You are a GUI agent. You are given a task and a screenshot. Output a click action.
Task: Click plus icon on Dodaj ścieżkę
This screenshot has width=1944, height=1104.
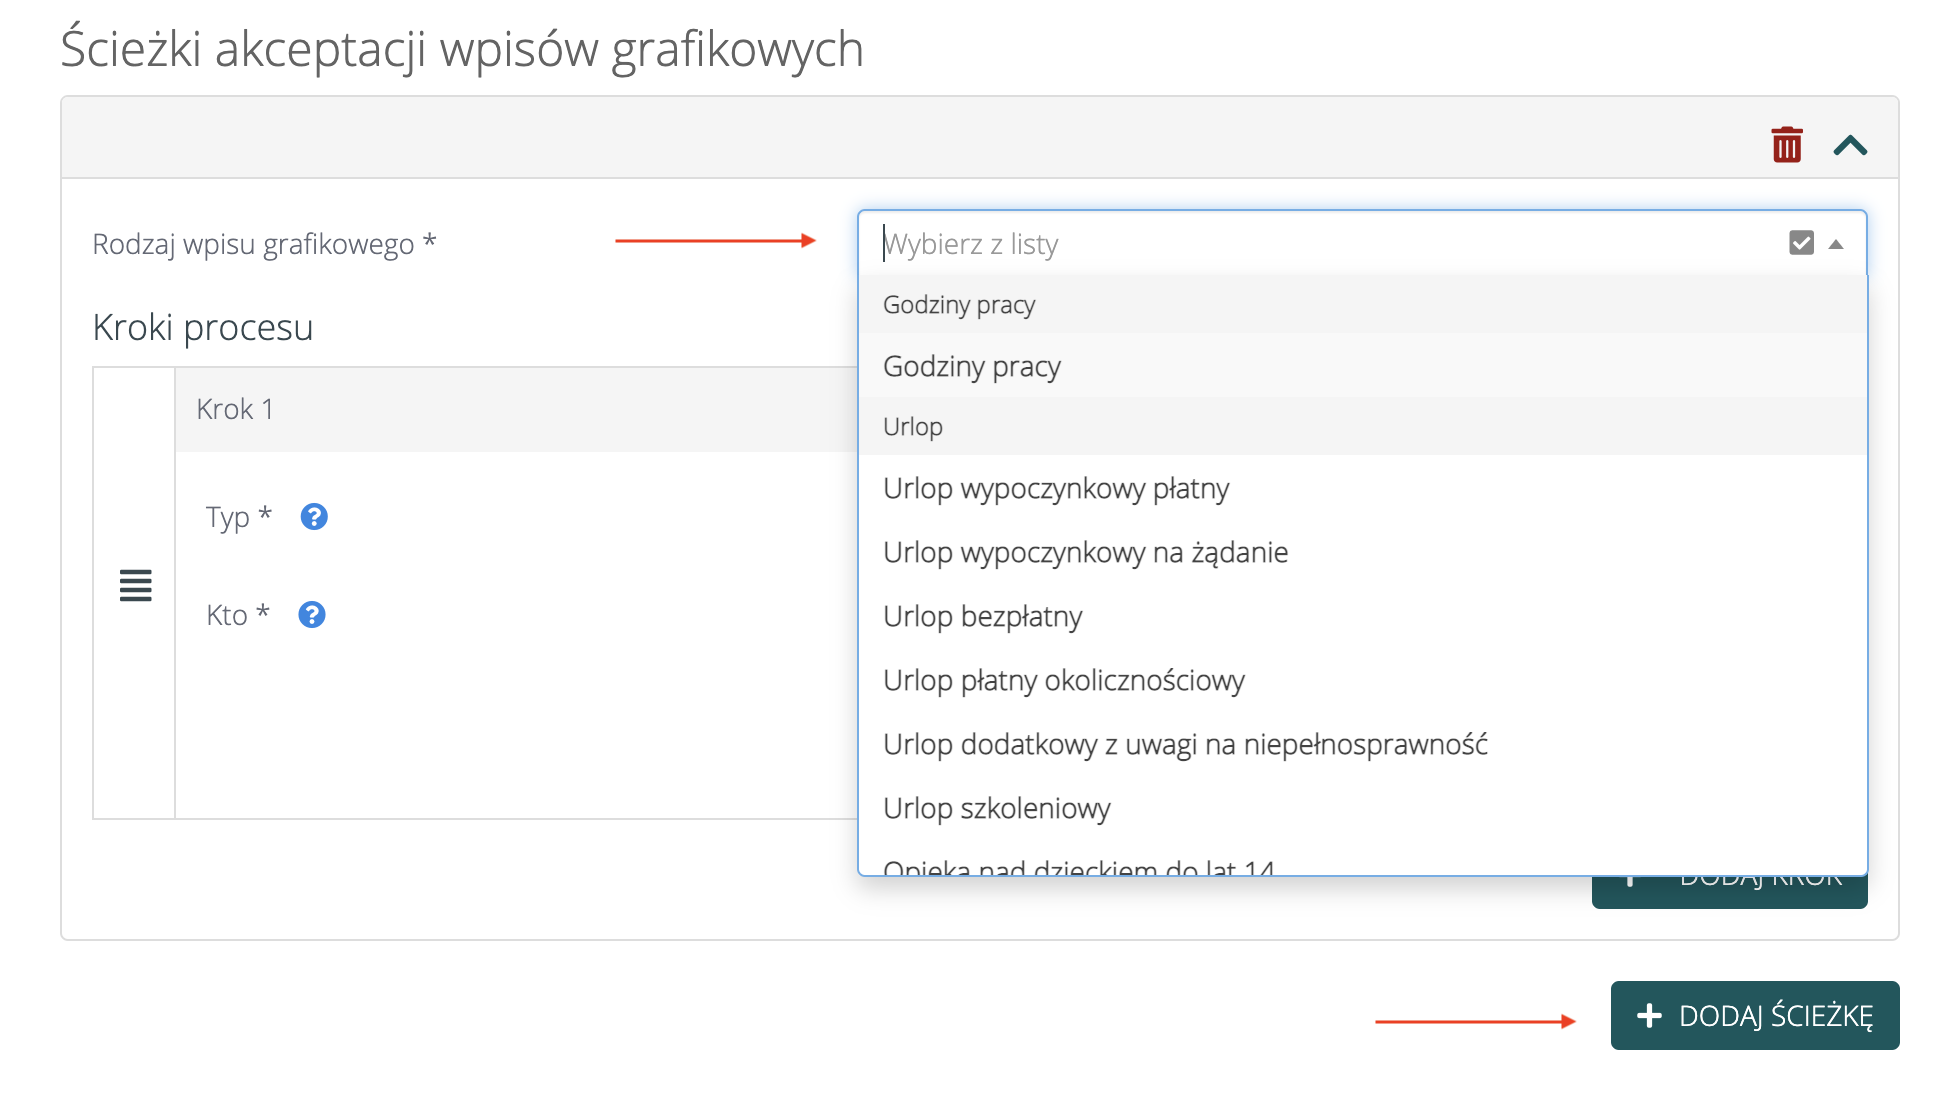click(1649, 1016)
